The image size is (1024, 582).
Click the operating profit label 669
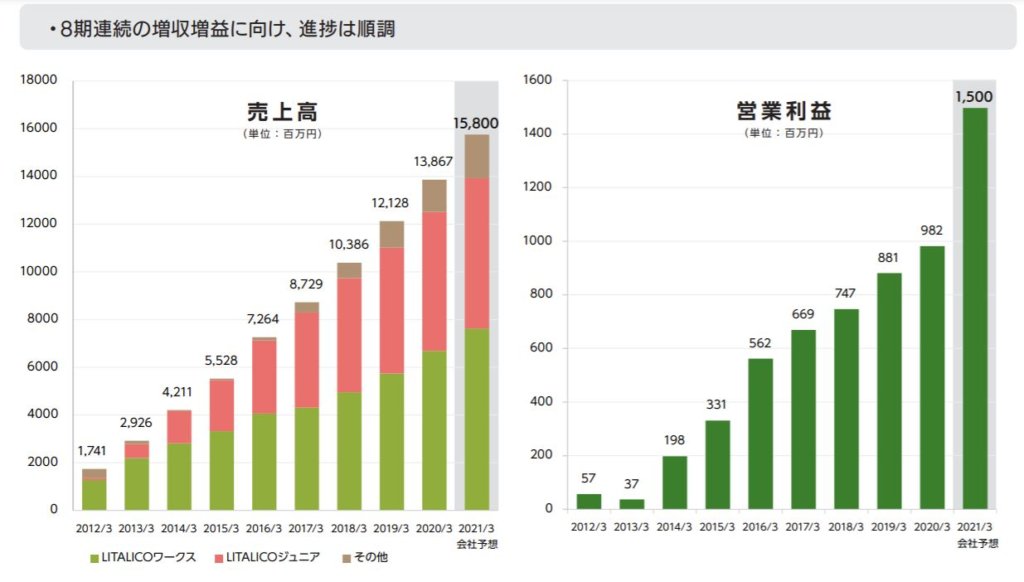[x=803, y=314]
